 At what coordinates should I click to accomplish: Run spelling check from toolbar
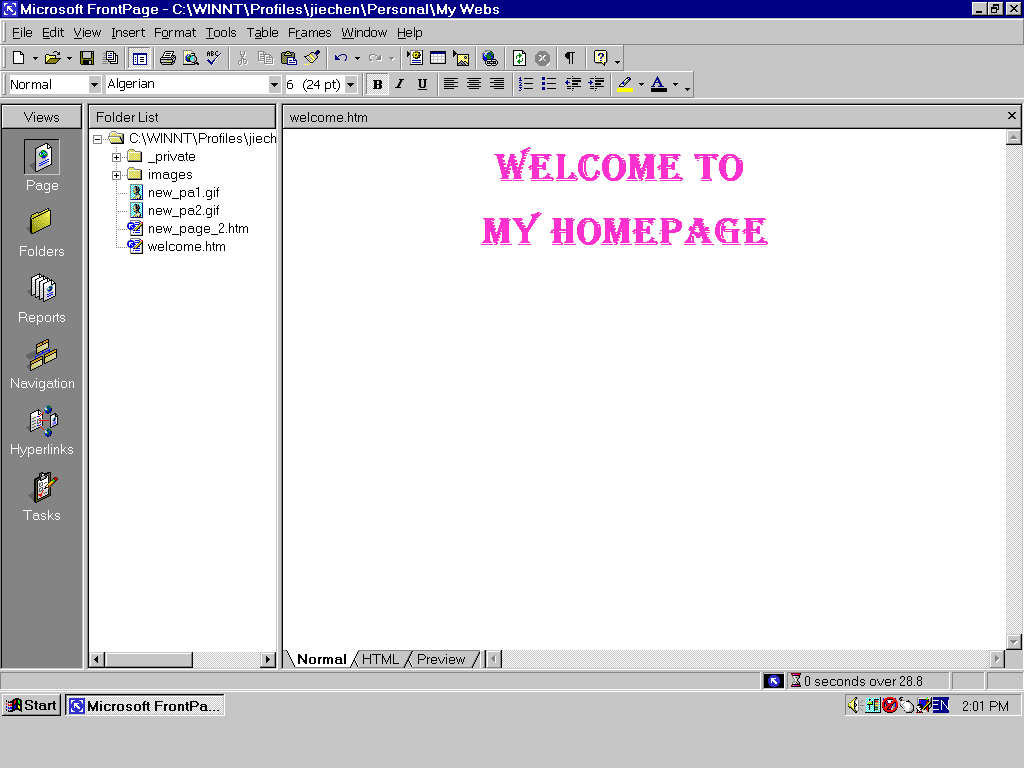tap(214, 58)
